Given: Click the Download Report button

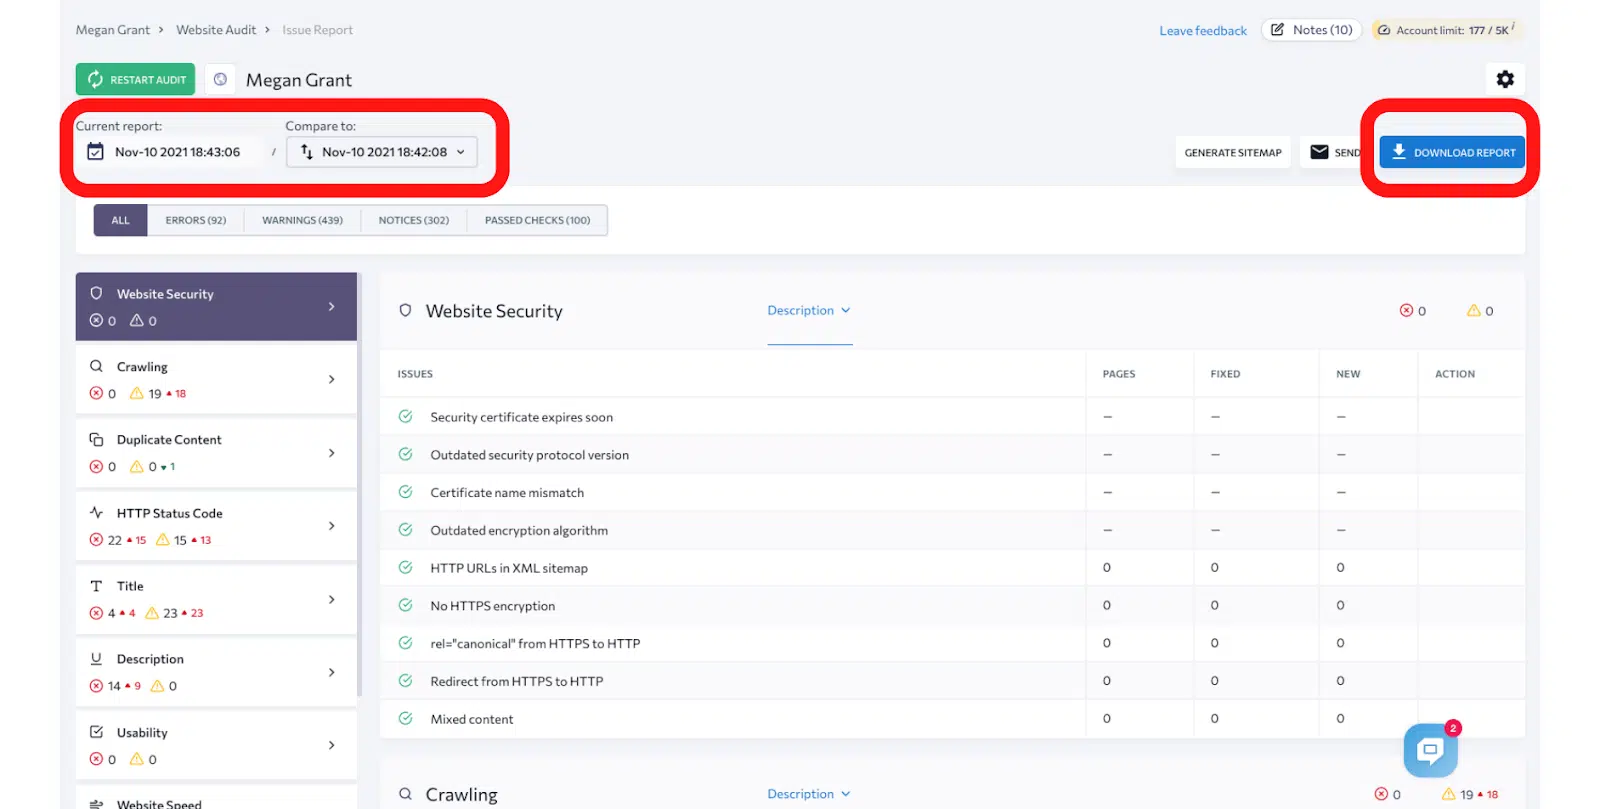Looking at the screenshot, I should point(1452,152).
